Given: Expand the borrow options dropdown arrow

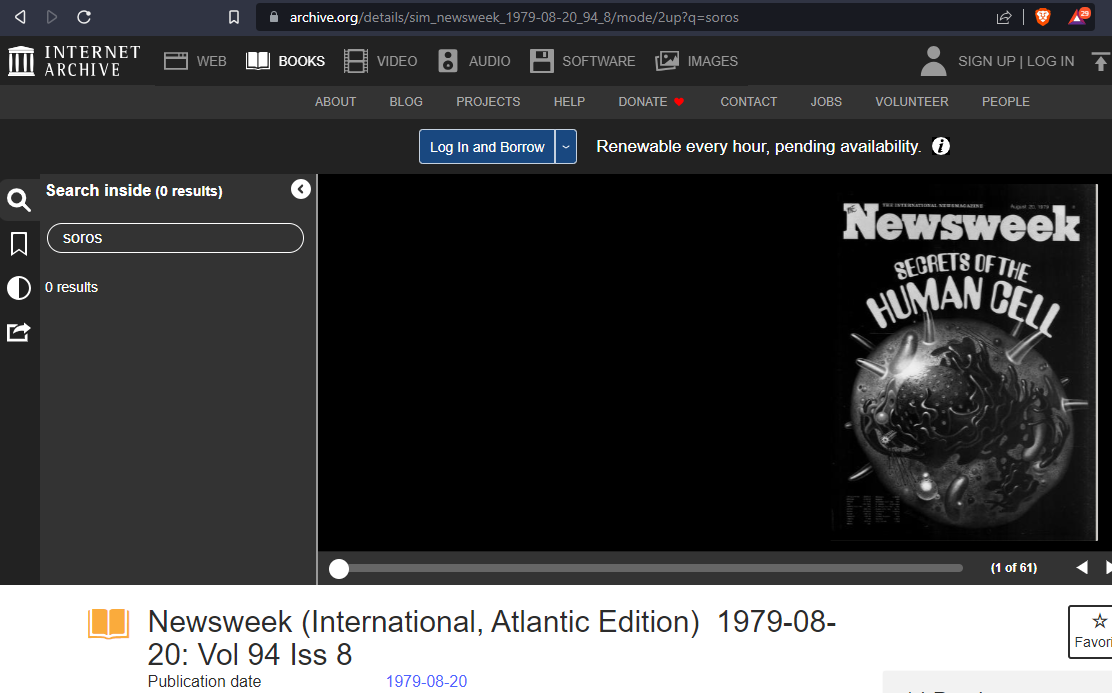Looking at the screenshot, I should tap(566, 147).
